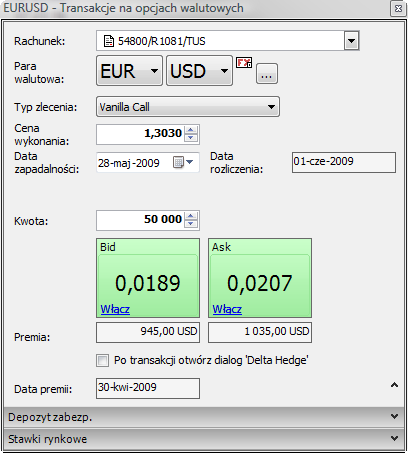
Task: Click the Bid premium 945,00 USD field
Action: pyautogui.click(x=148, y=332)
